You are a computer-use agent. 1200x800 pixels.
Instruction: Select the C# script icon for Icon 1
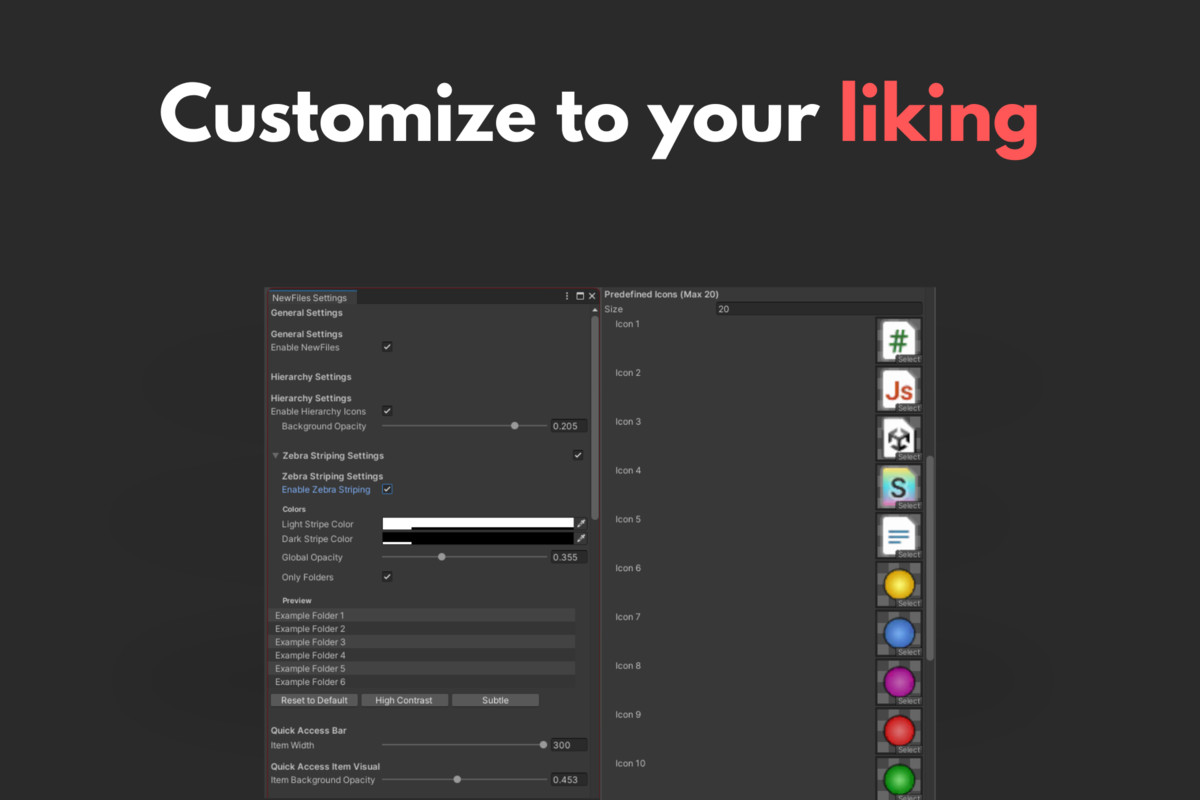[x=899, y=341]
